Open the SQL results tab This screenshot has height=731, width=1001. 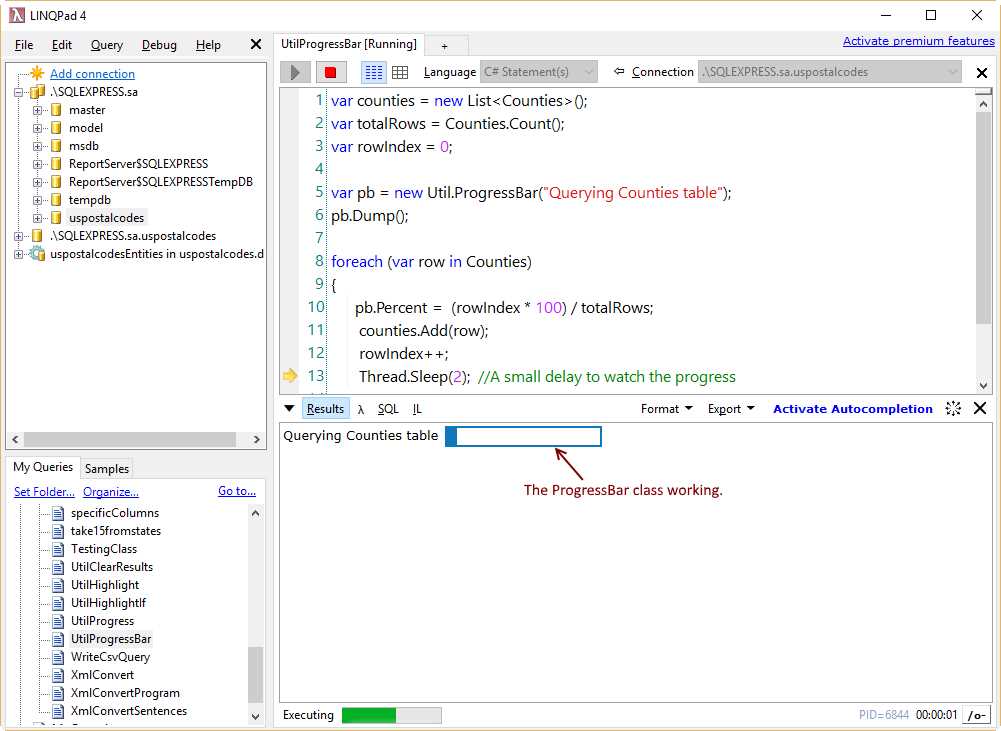click(388, 409)
